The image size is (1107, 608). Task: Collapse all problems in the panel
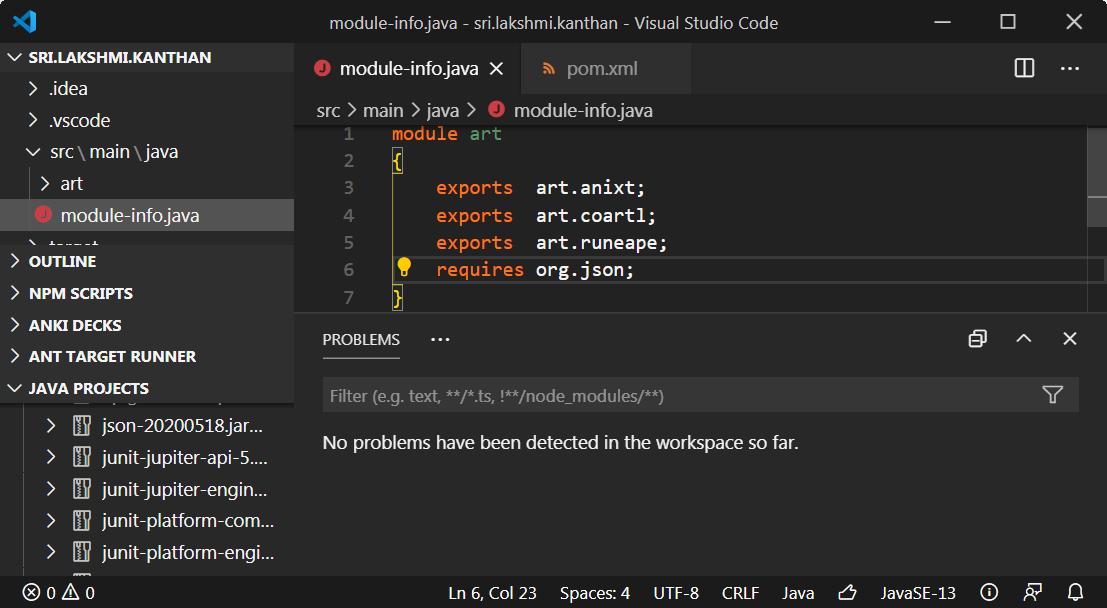977,339
